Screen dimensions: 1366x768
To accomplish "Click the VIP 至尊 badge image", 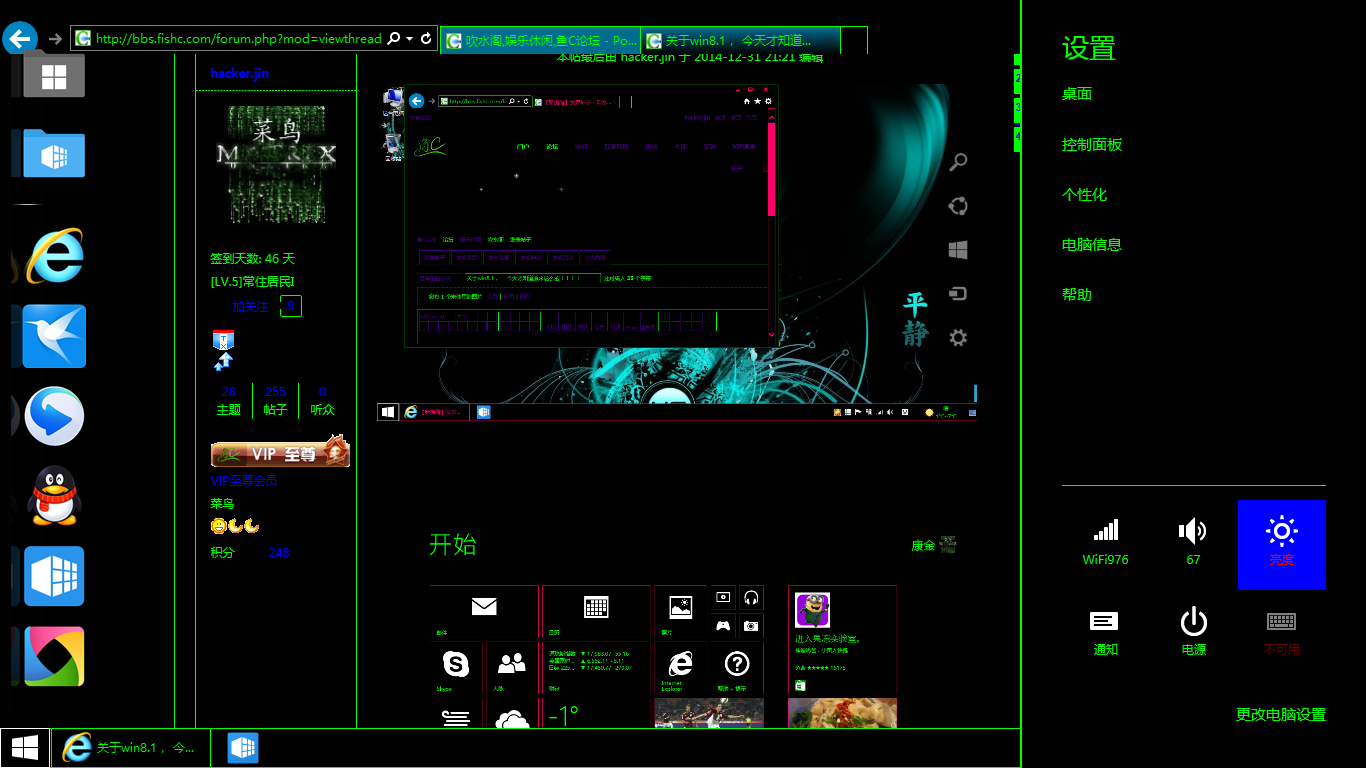I will coord(280,452).
